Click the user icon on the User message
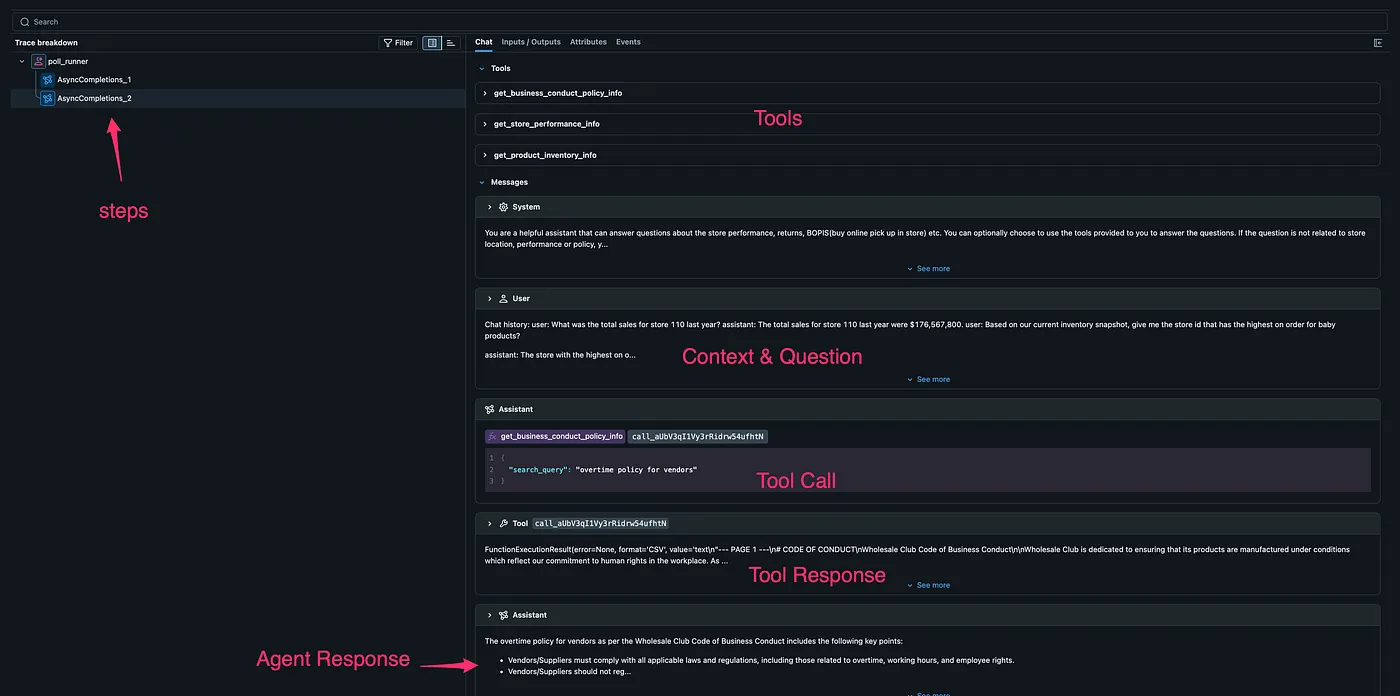1400x696 pixels. (501, 298)
